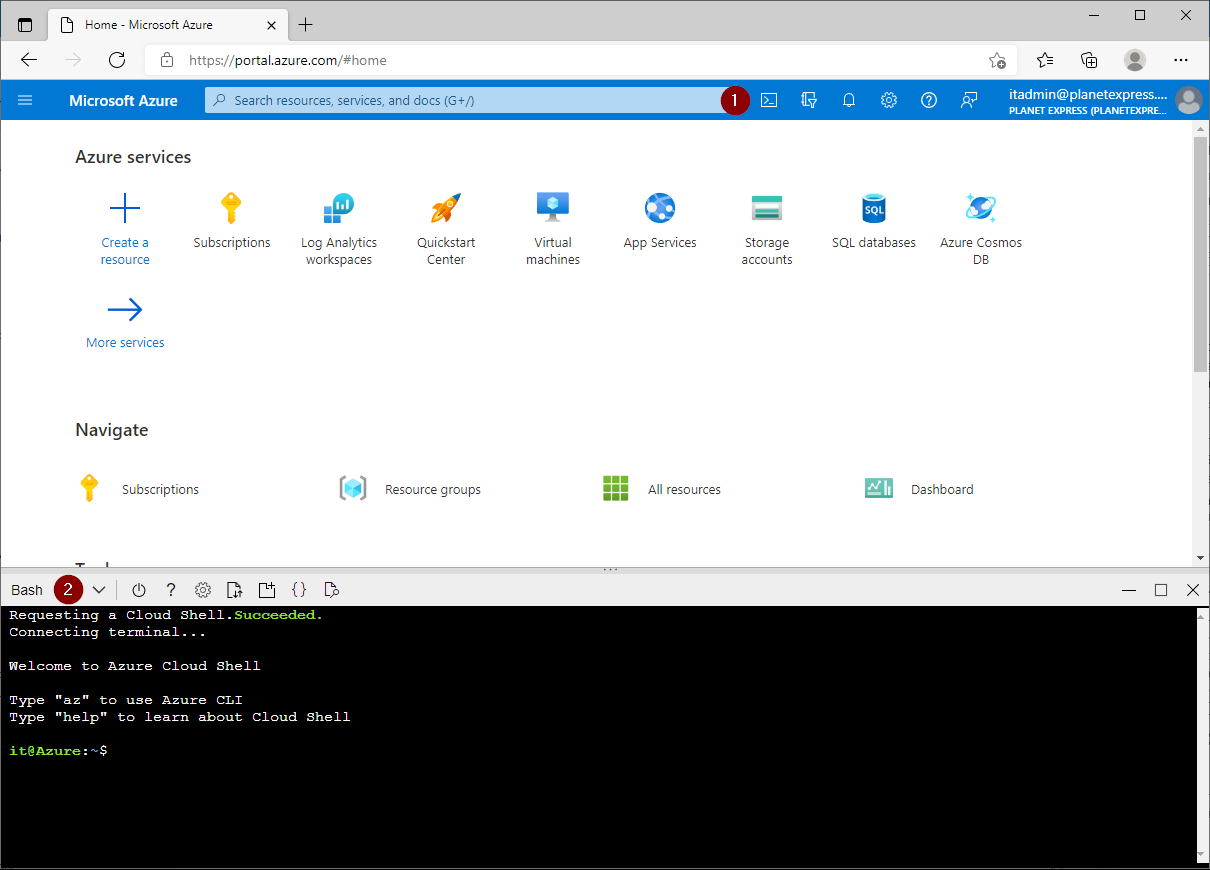Open a new browser tab
This screenshot has width=1210, height=870.
(306, 24)
